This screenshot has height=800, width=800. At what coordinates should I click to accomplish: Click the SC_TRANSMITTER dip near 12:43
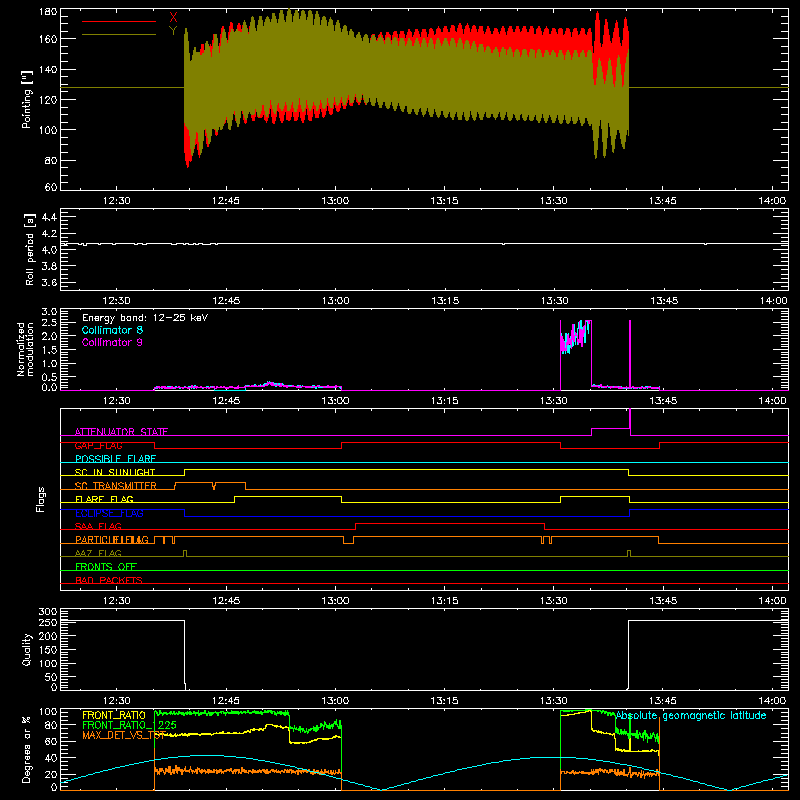214,486
